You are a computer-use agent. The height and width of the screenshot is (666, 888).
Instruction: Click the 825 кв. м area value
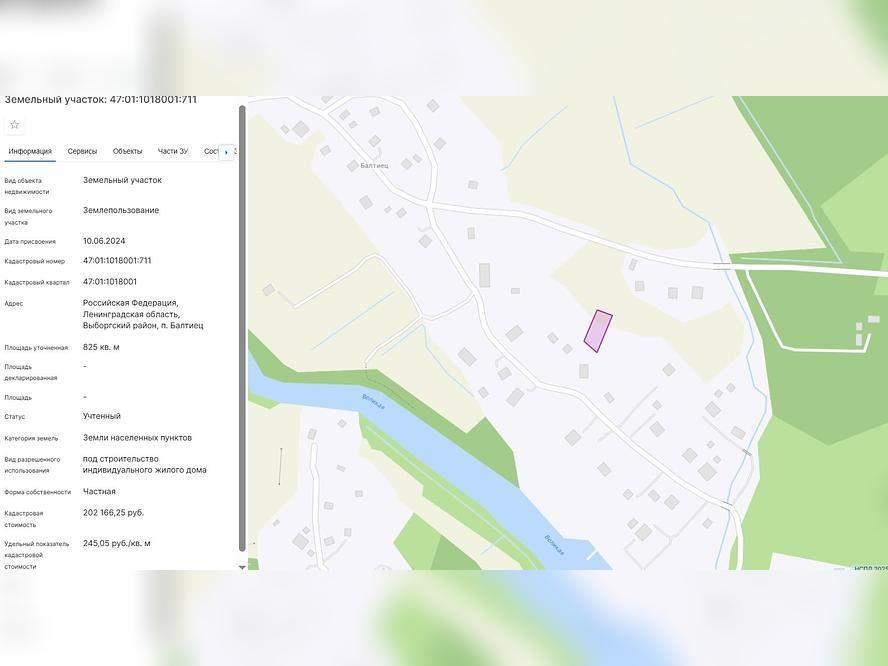[x=101, y=347]
